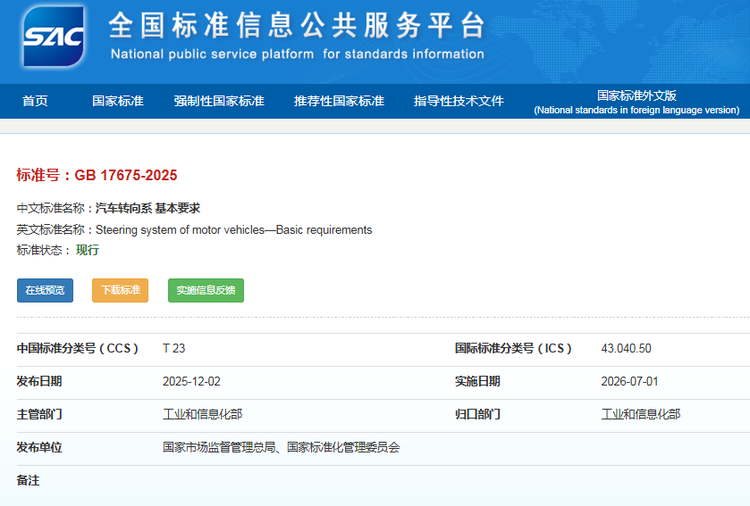Open 指导性技术文件 menu item
The height and width of the screenshot is (506, 750).
459,101
